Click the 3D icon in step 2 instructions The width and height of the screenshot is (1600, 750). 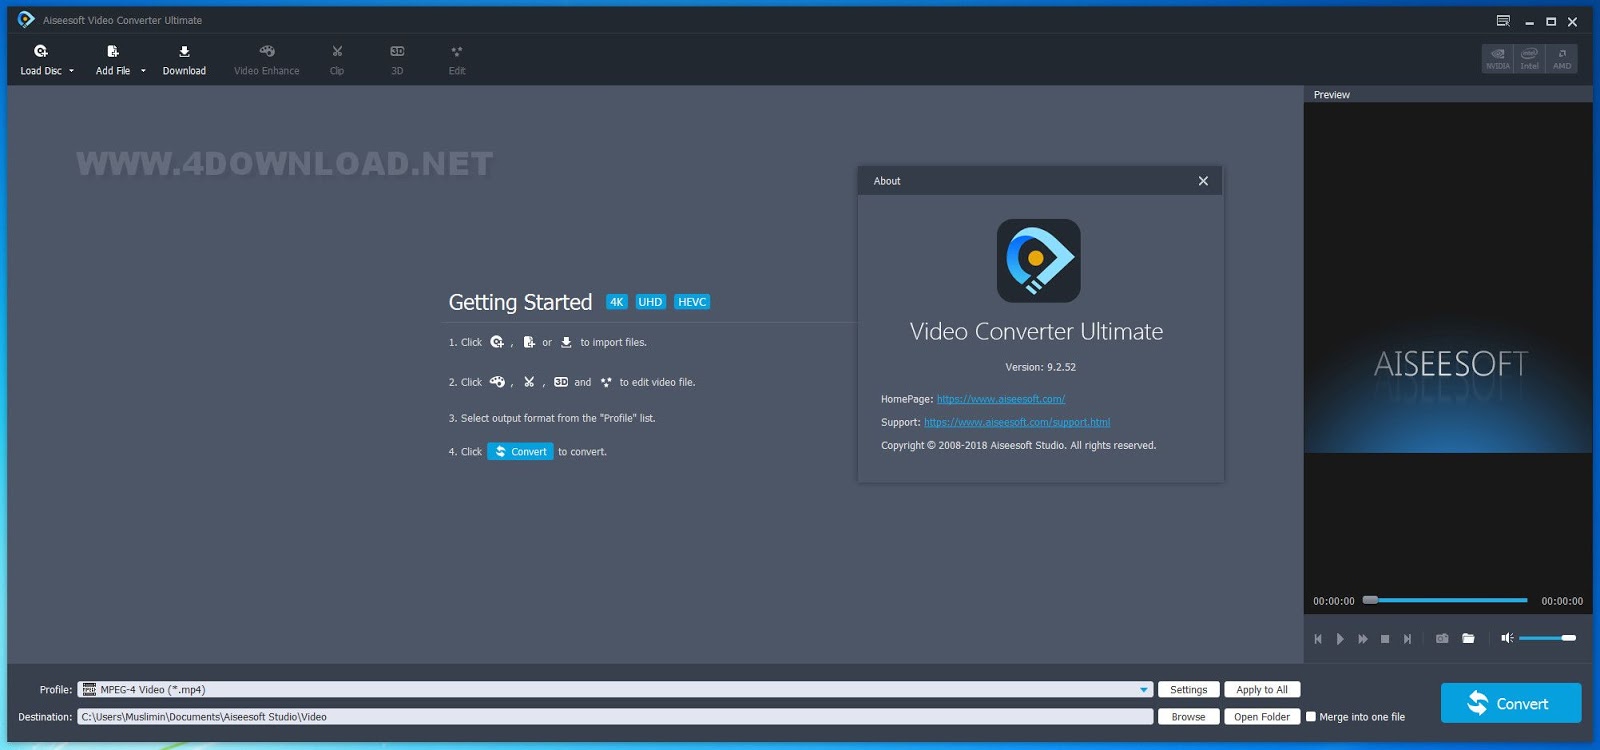[x=561, y=382]
